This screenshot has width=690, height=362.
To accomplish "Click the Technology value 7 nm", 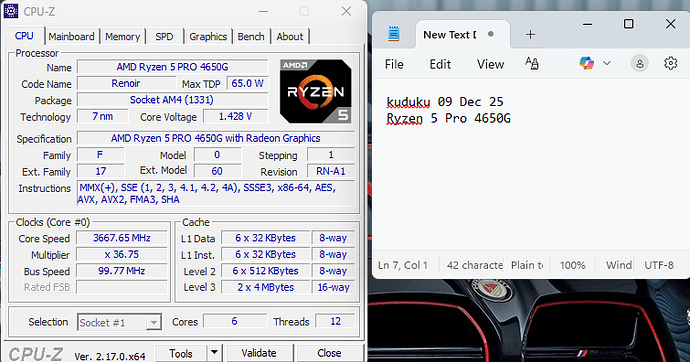I will click(x=103, y=116).
